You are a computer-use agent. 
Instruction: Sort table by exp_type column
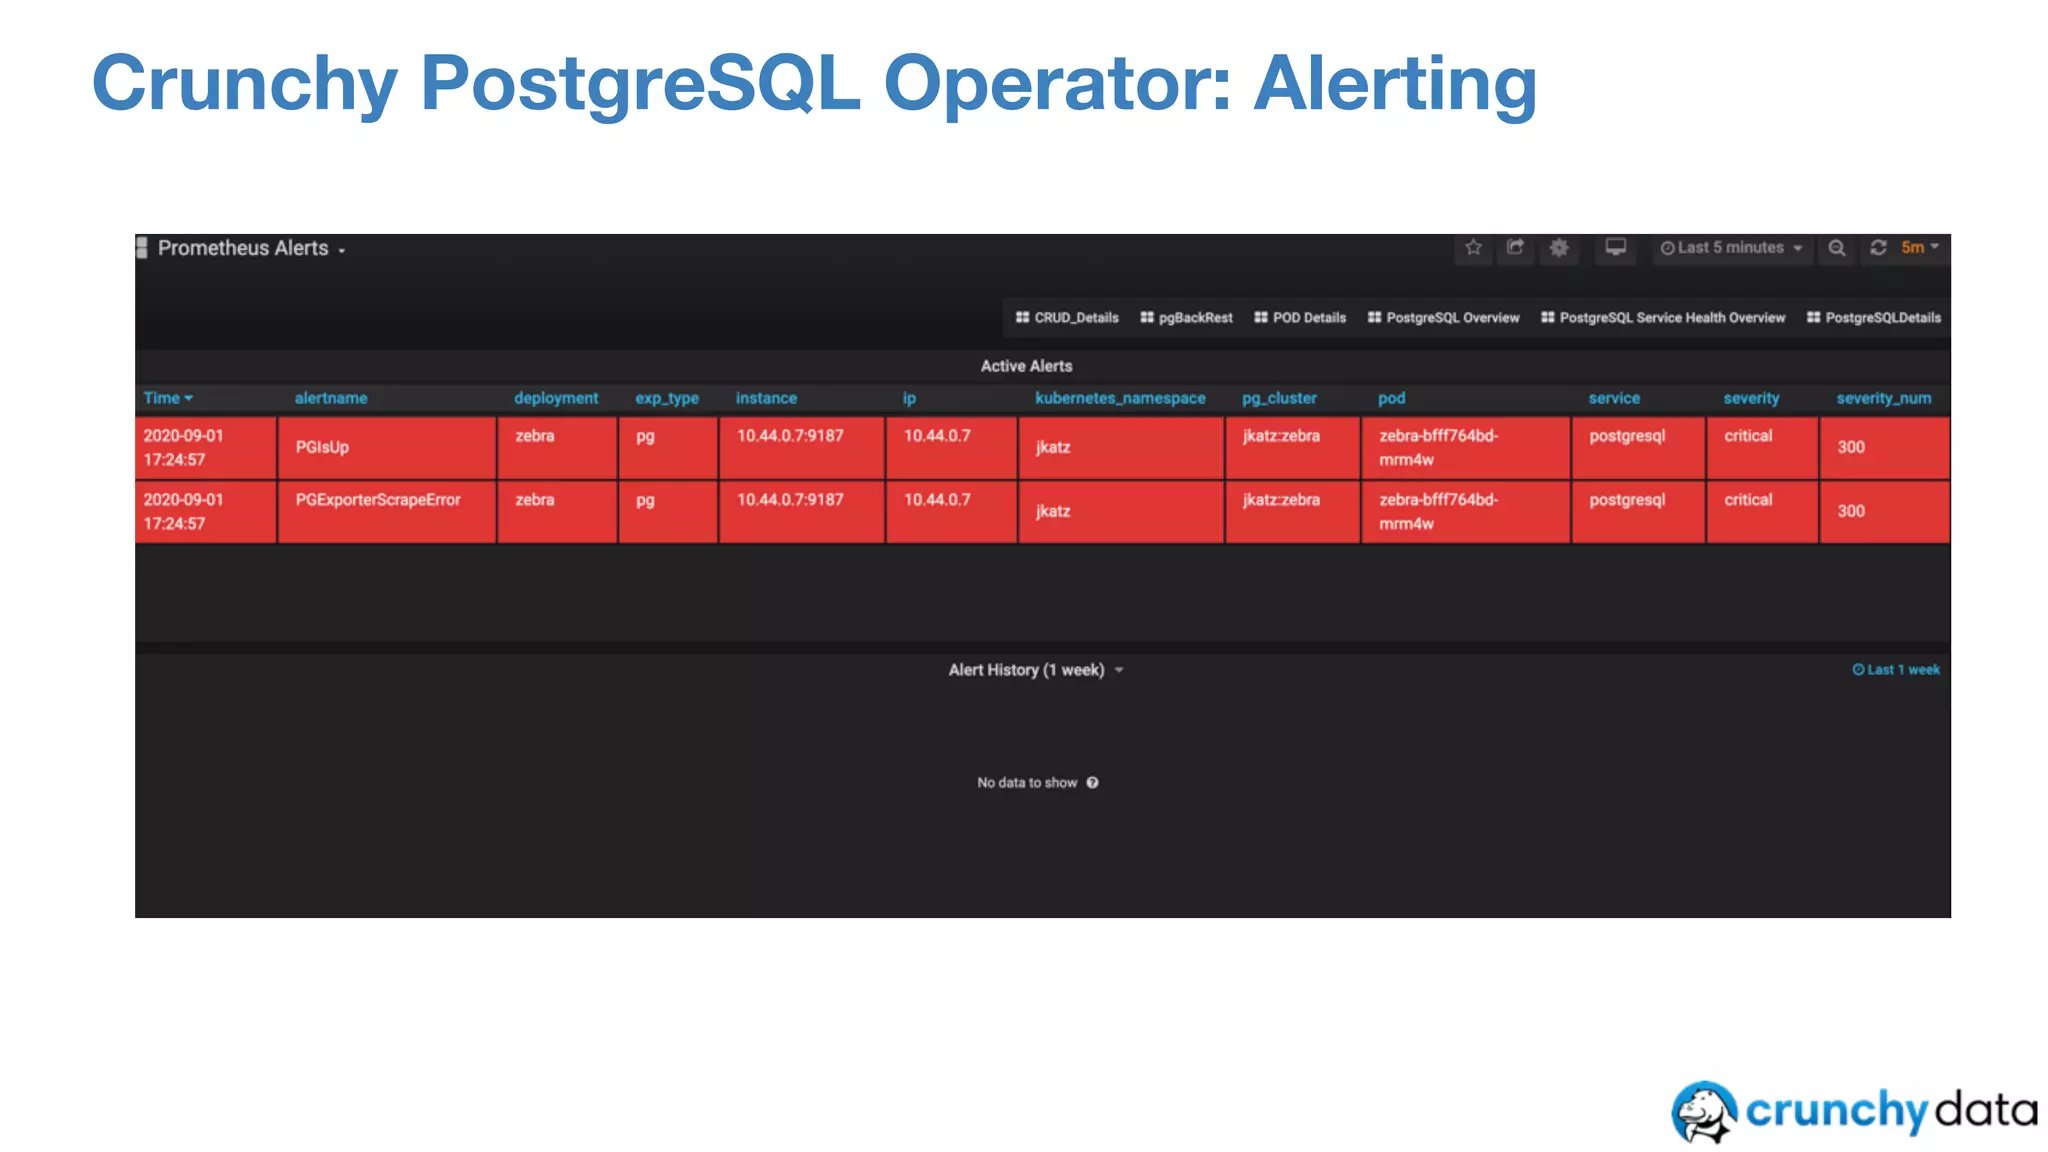(x=667, y=398)
